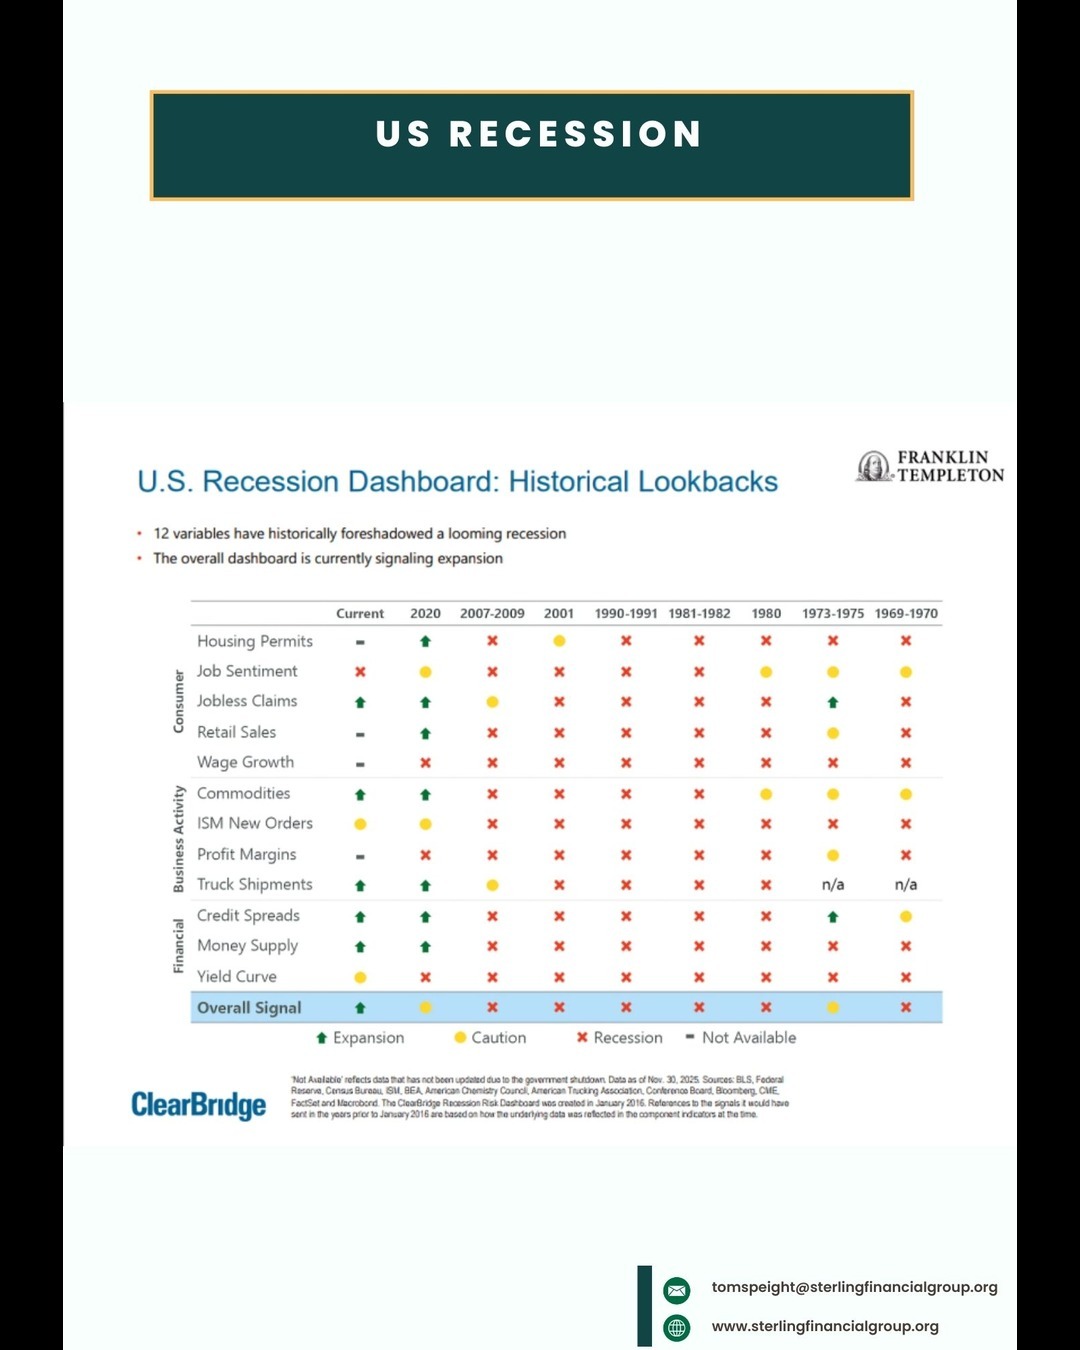
Task: Select the Not Available dash in the legend
Action: (x=690, y=1037)
